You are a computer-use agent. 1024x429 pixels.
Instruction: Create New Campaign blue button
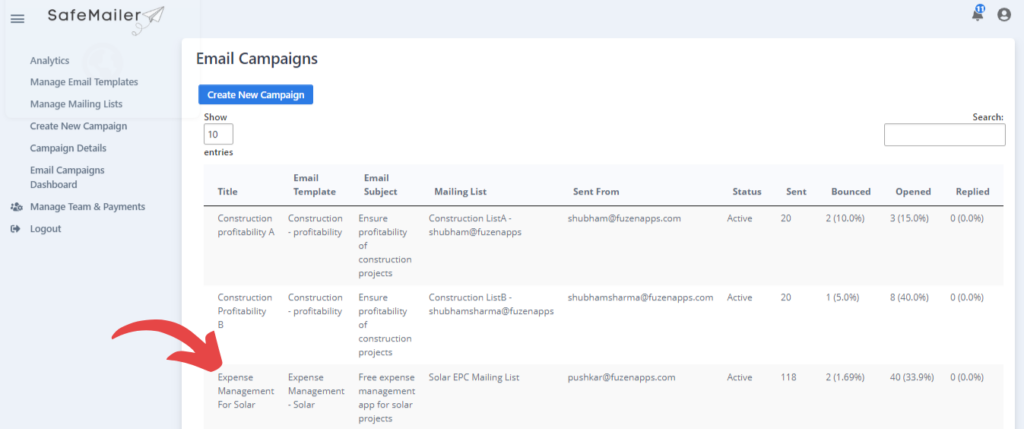tap(256, 95)
